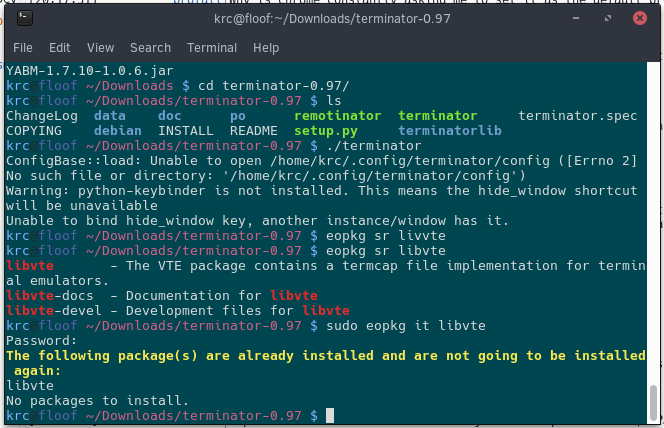The width and height of the screenshot is (664, 428).
Task: Click 'YABM-1.7.10-1.0.6.jar' text
Action: click(90, 71)
